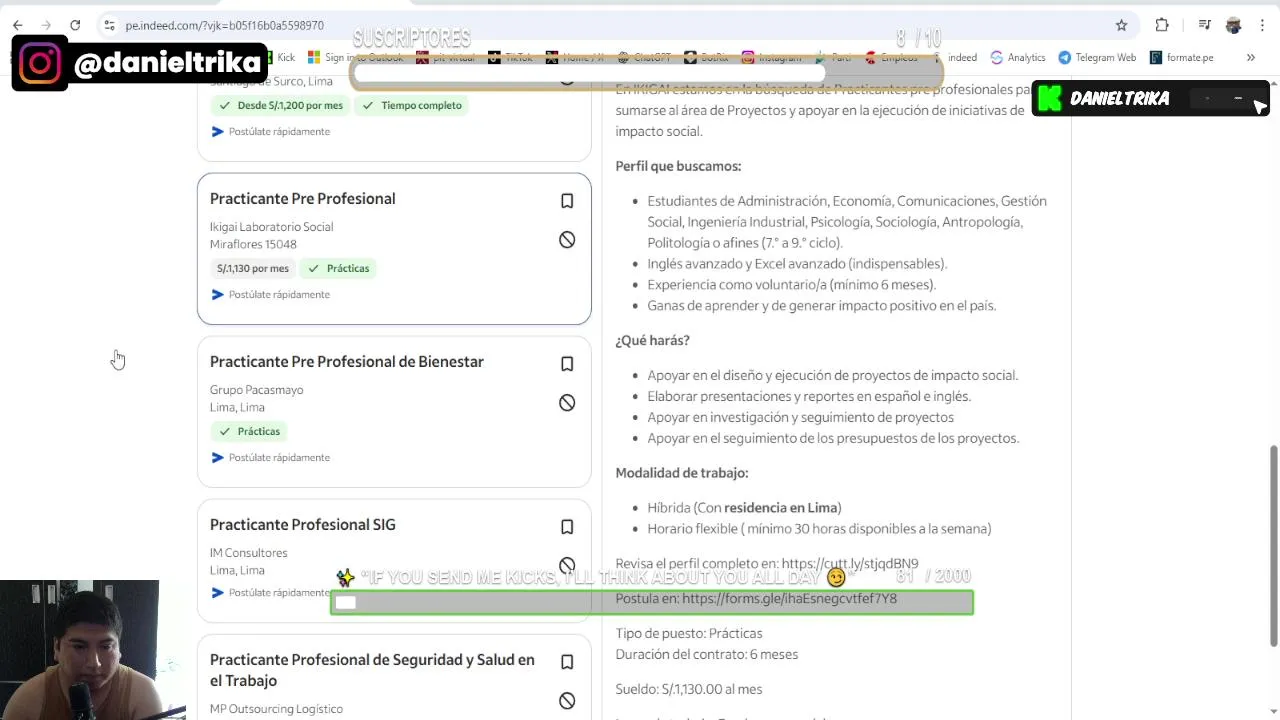Save the Practicante Profesional SIG job
This screenshot has height=720, width=1280.
[567, 527]
